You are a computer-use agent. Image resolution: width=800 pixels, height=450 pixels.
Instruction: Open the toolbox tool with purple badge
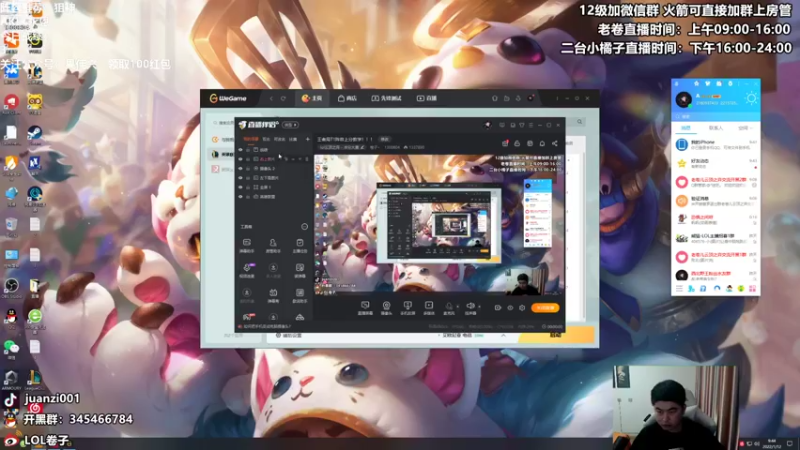(247, 270)
